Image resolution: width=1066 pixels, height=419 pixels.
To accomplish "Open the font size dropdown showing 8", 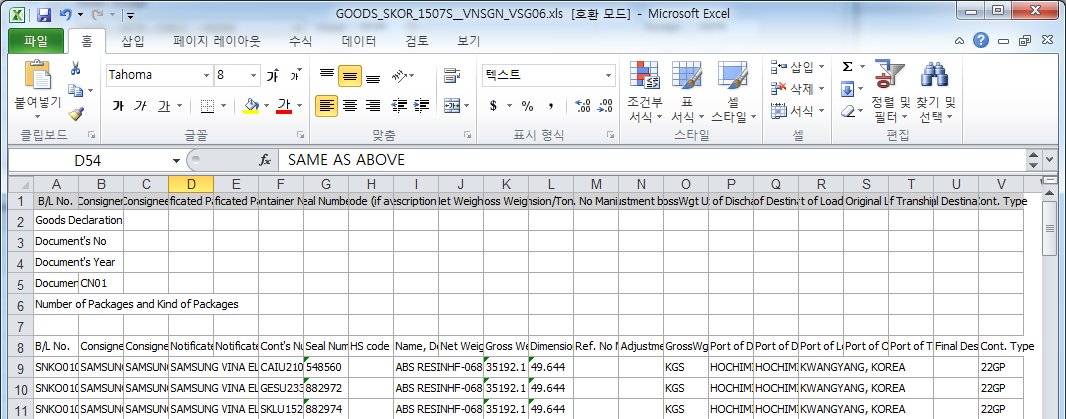I will (253, 76).
